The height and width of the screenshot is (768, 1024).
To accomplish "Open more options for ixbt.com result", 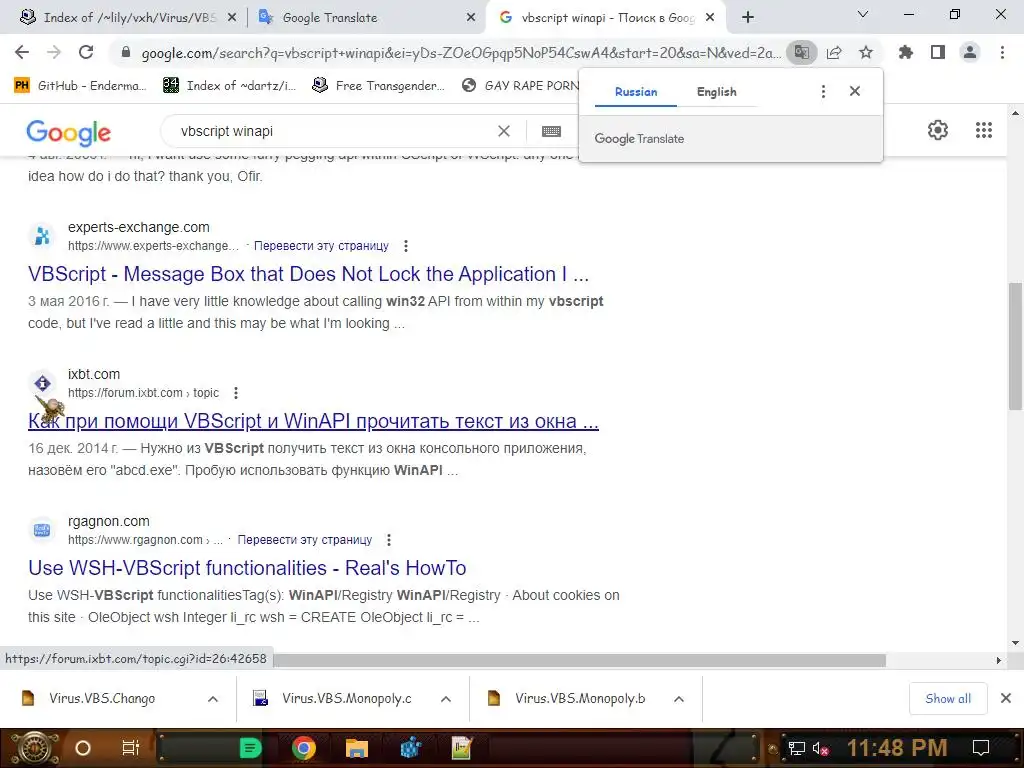I will [x=236, y=393].
